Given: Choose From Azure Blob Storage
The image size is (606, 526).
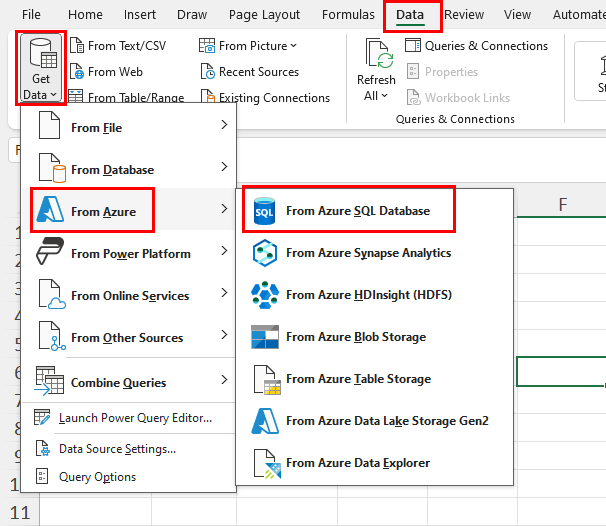Looking at the screenshot, I should (x=374, y=337).
